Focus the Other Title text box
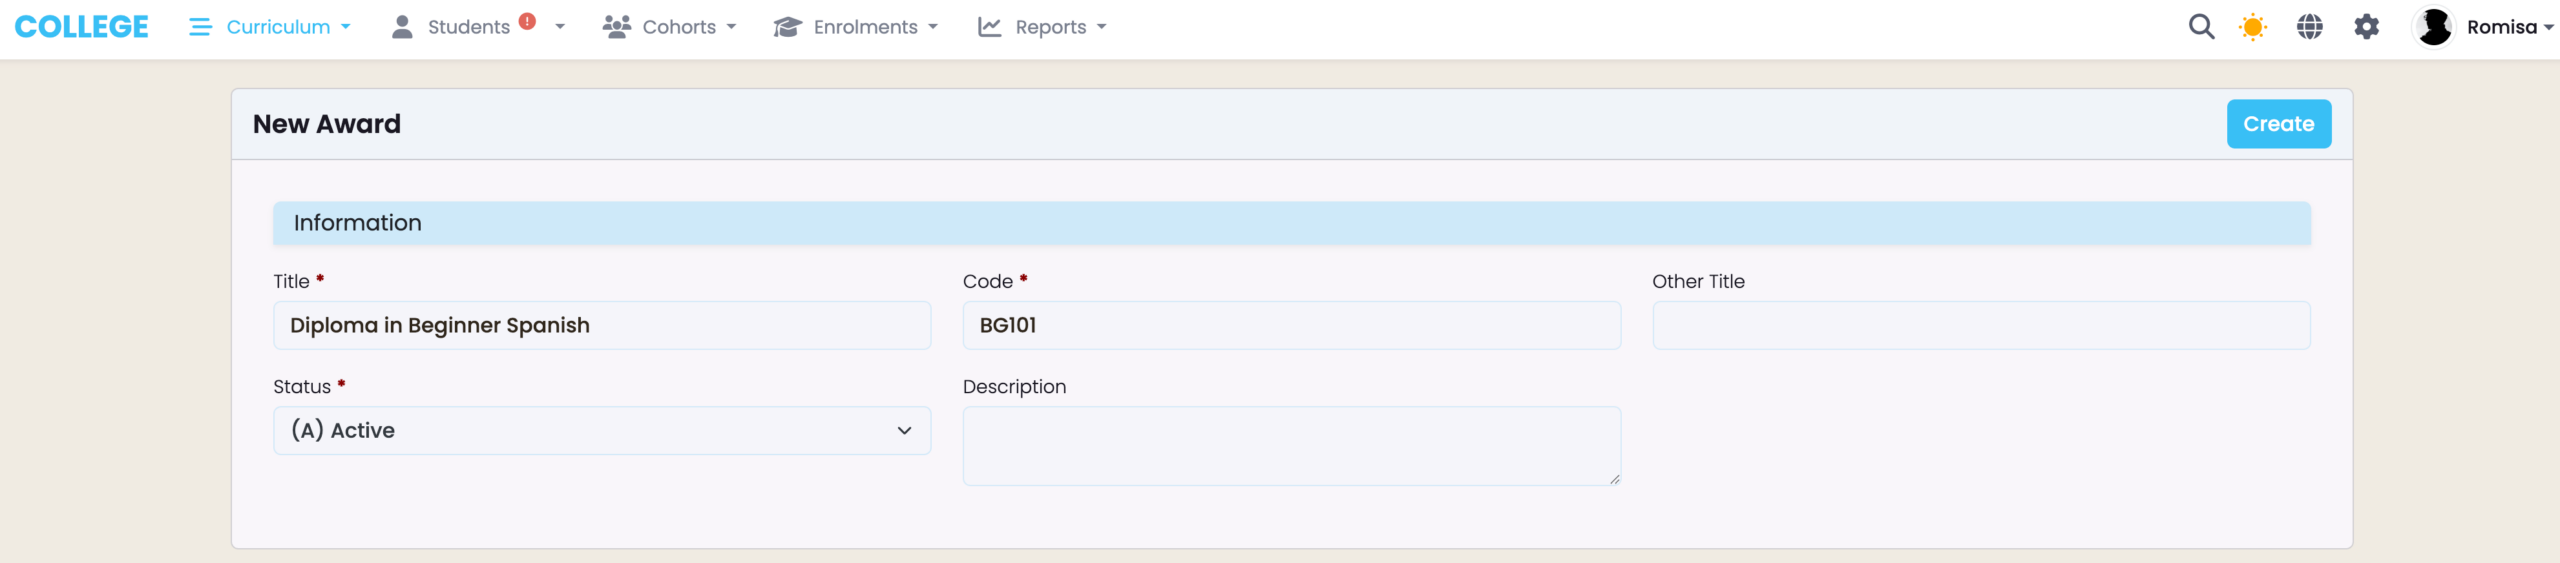 1981,326
